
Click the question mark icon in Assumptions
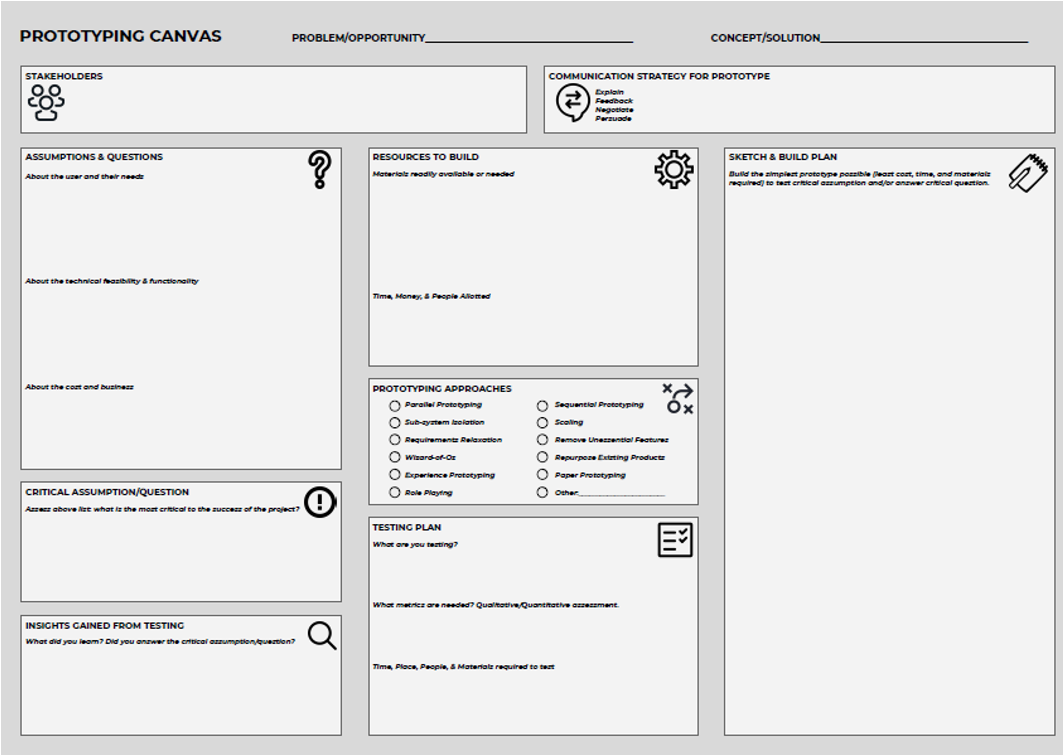point(319,170)
